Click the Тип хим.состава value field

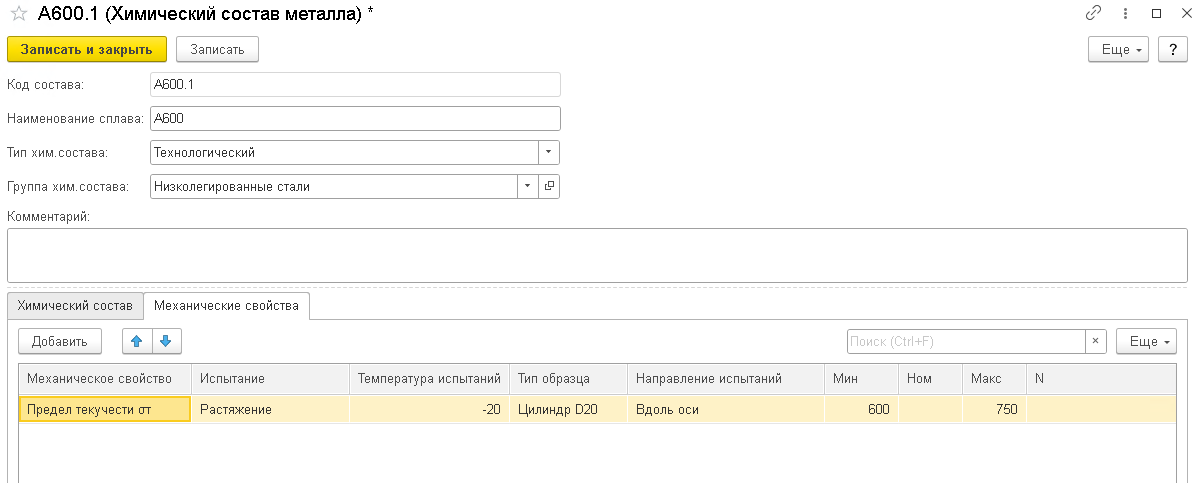point(344,153)
